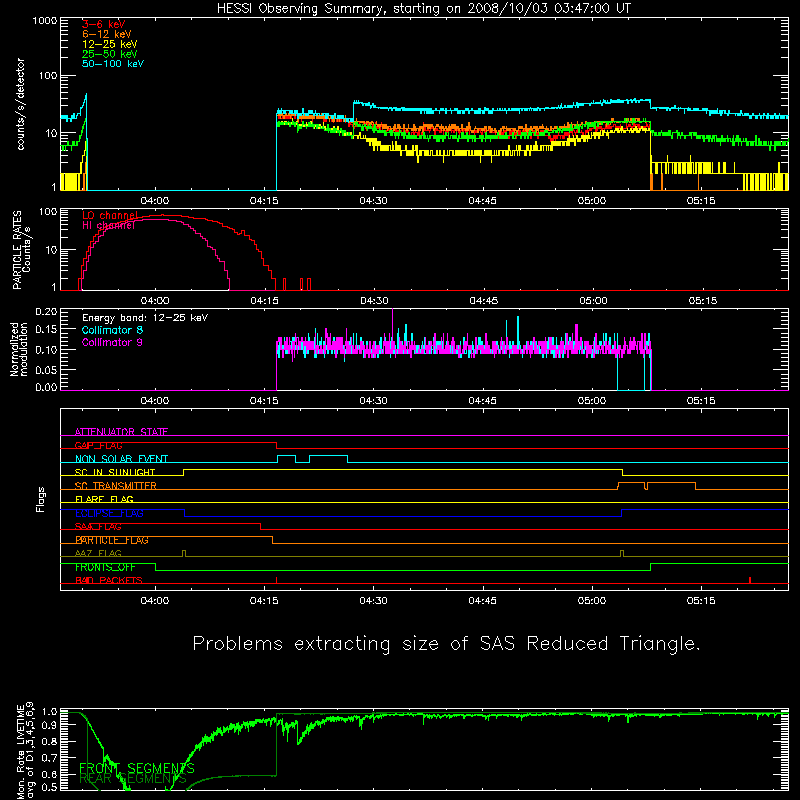Select the Collimator 9 legend entry
This screenshot has width=800, height=800.
(112, 342)
